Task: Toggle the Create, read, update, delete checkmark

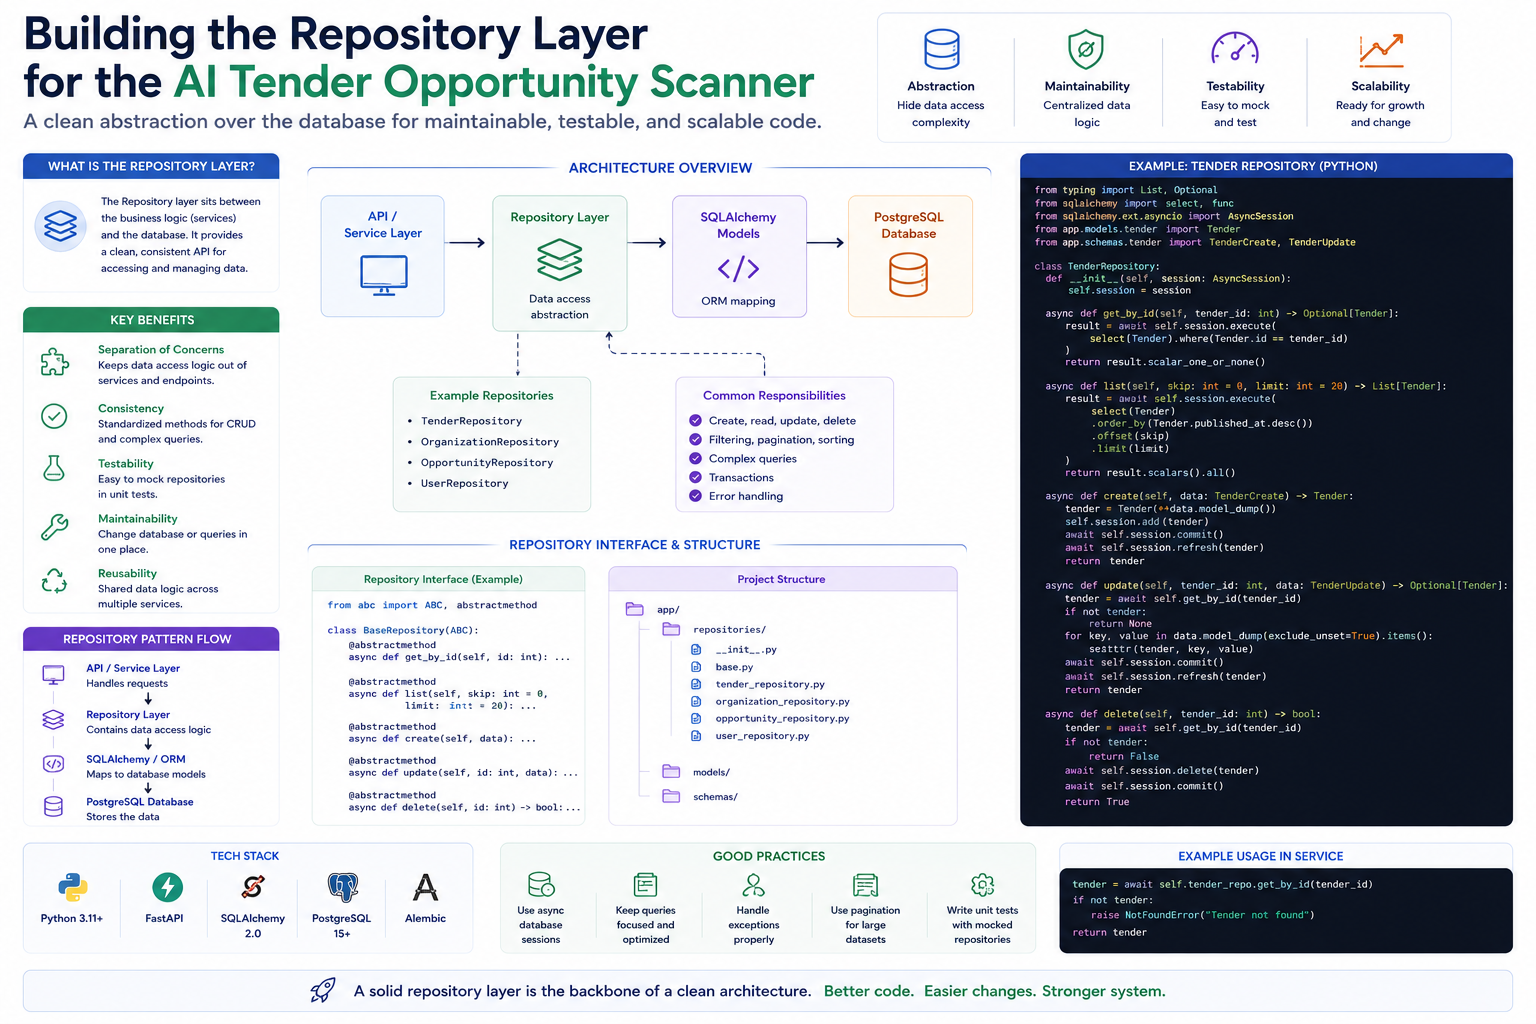Action: 695,421
